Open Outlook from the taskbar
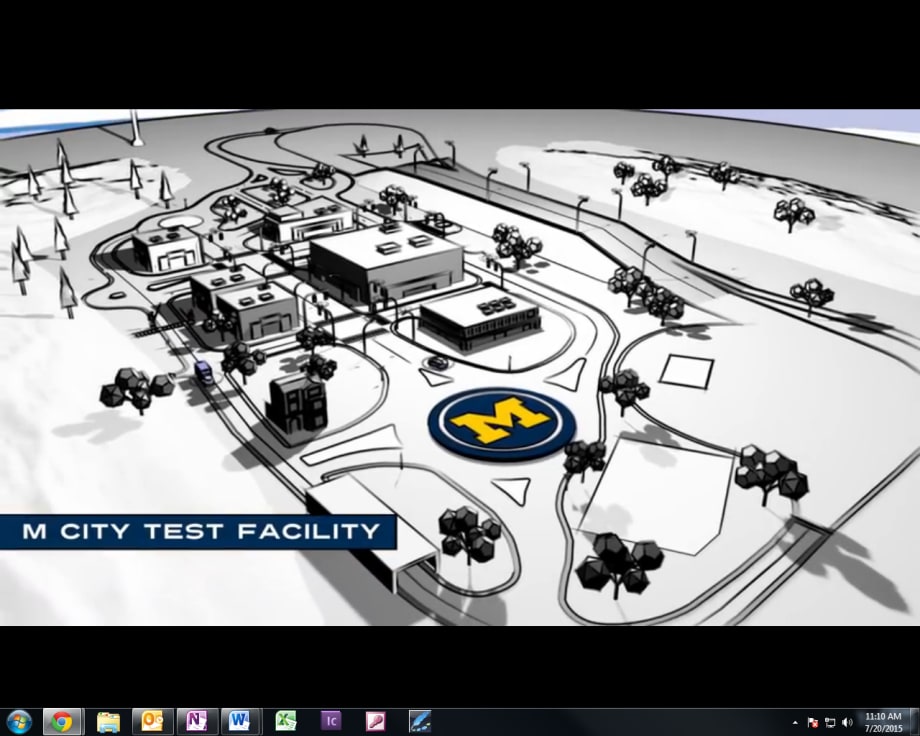This screenshot has height=736, width=920. tap(153, 721)
